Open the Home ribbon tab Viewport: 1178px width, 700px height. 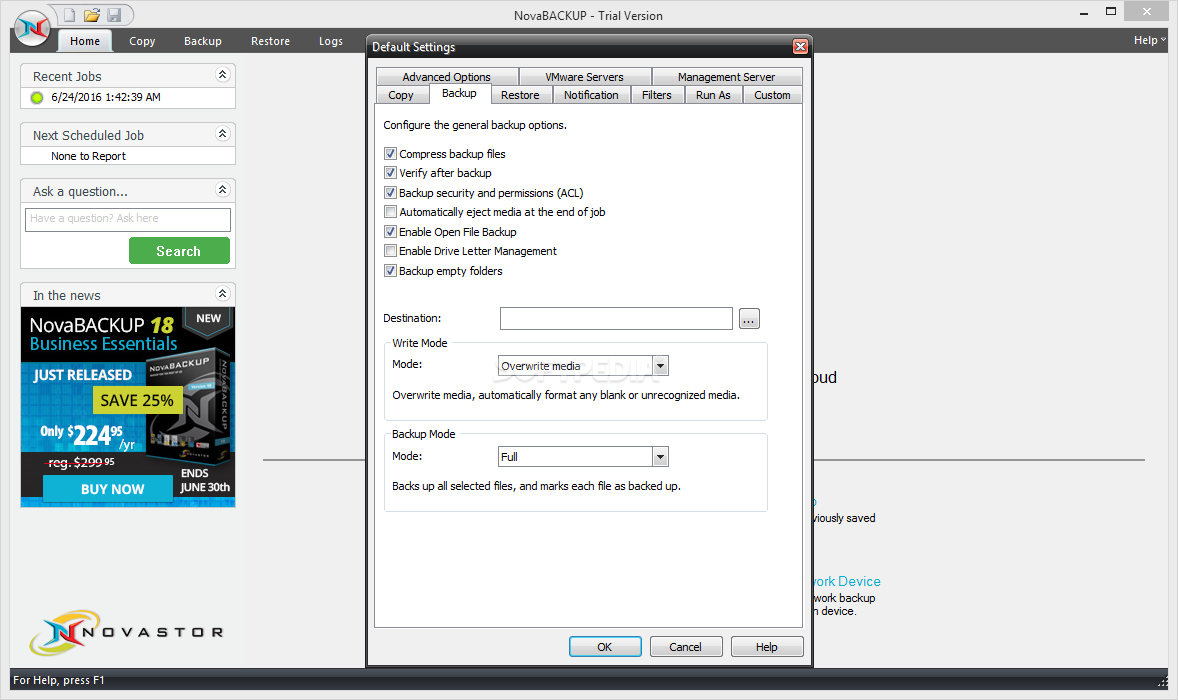[85, 41]
